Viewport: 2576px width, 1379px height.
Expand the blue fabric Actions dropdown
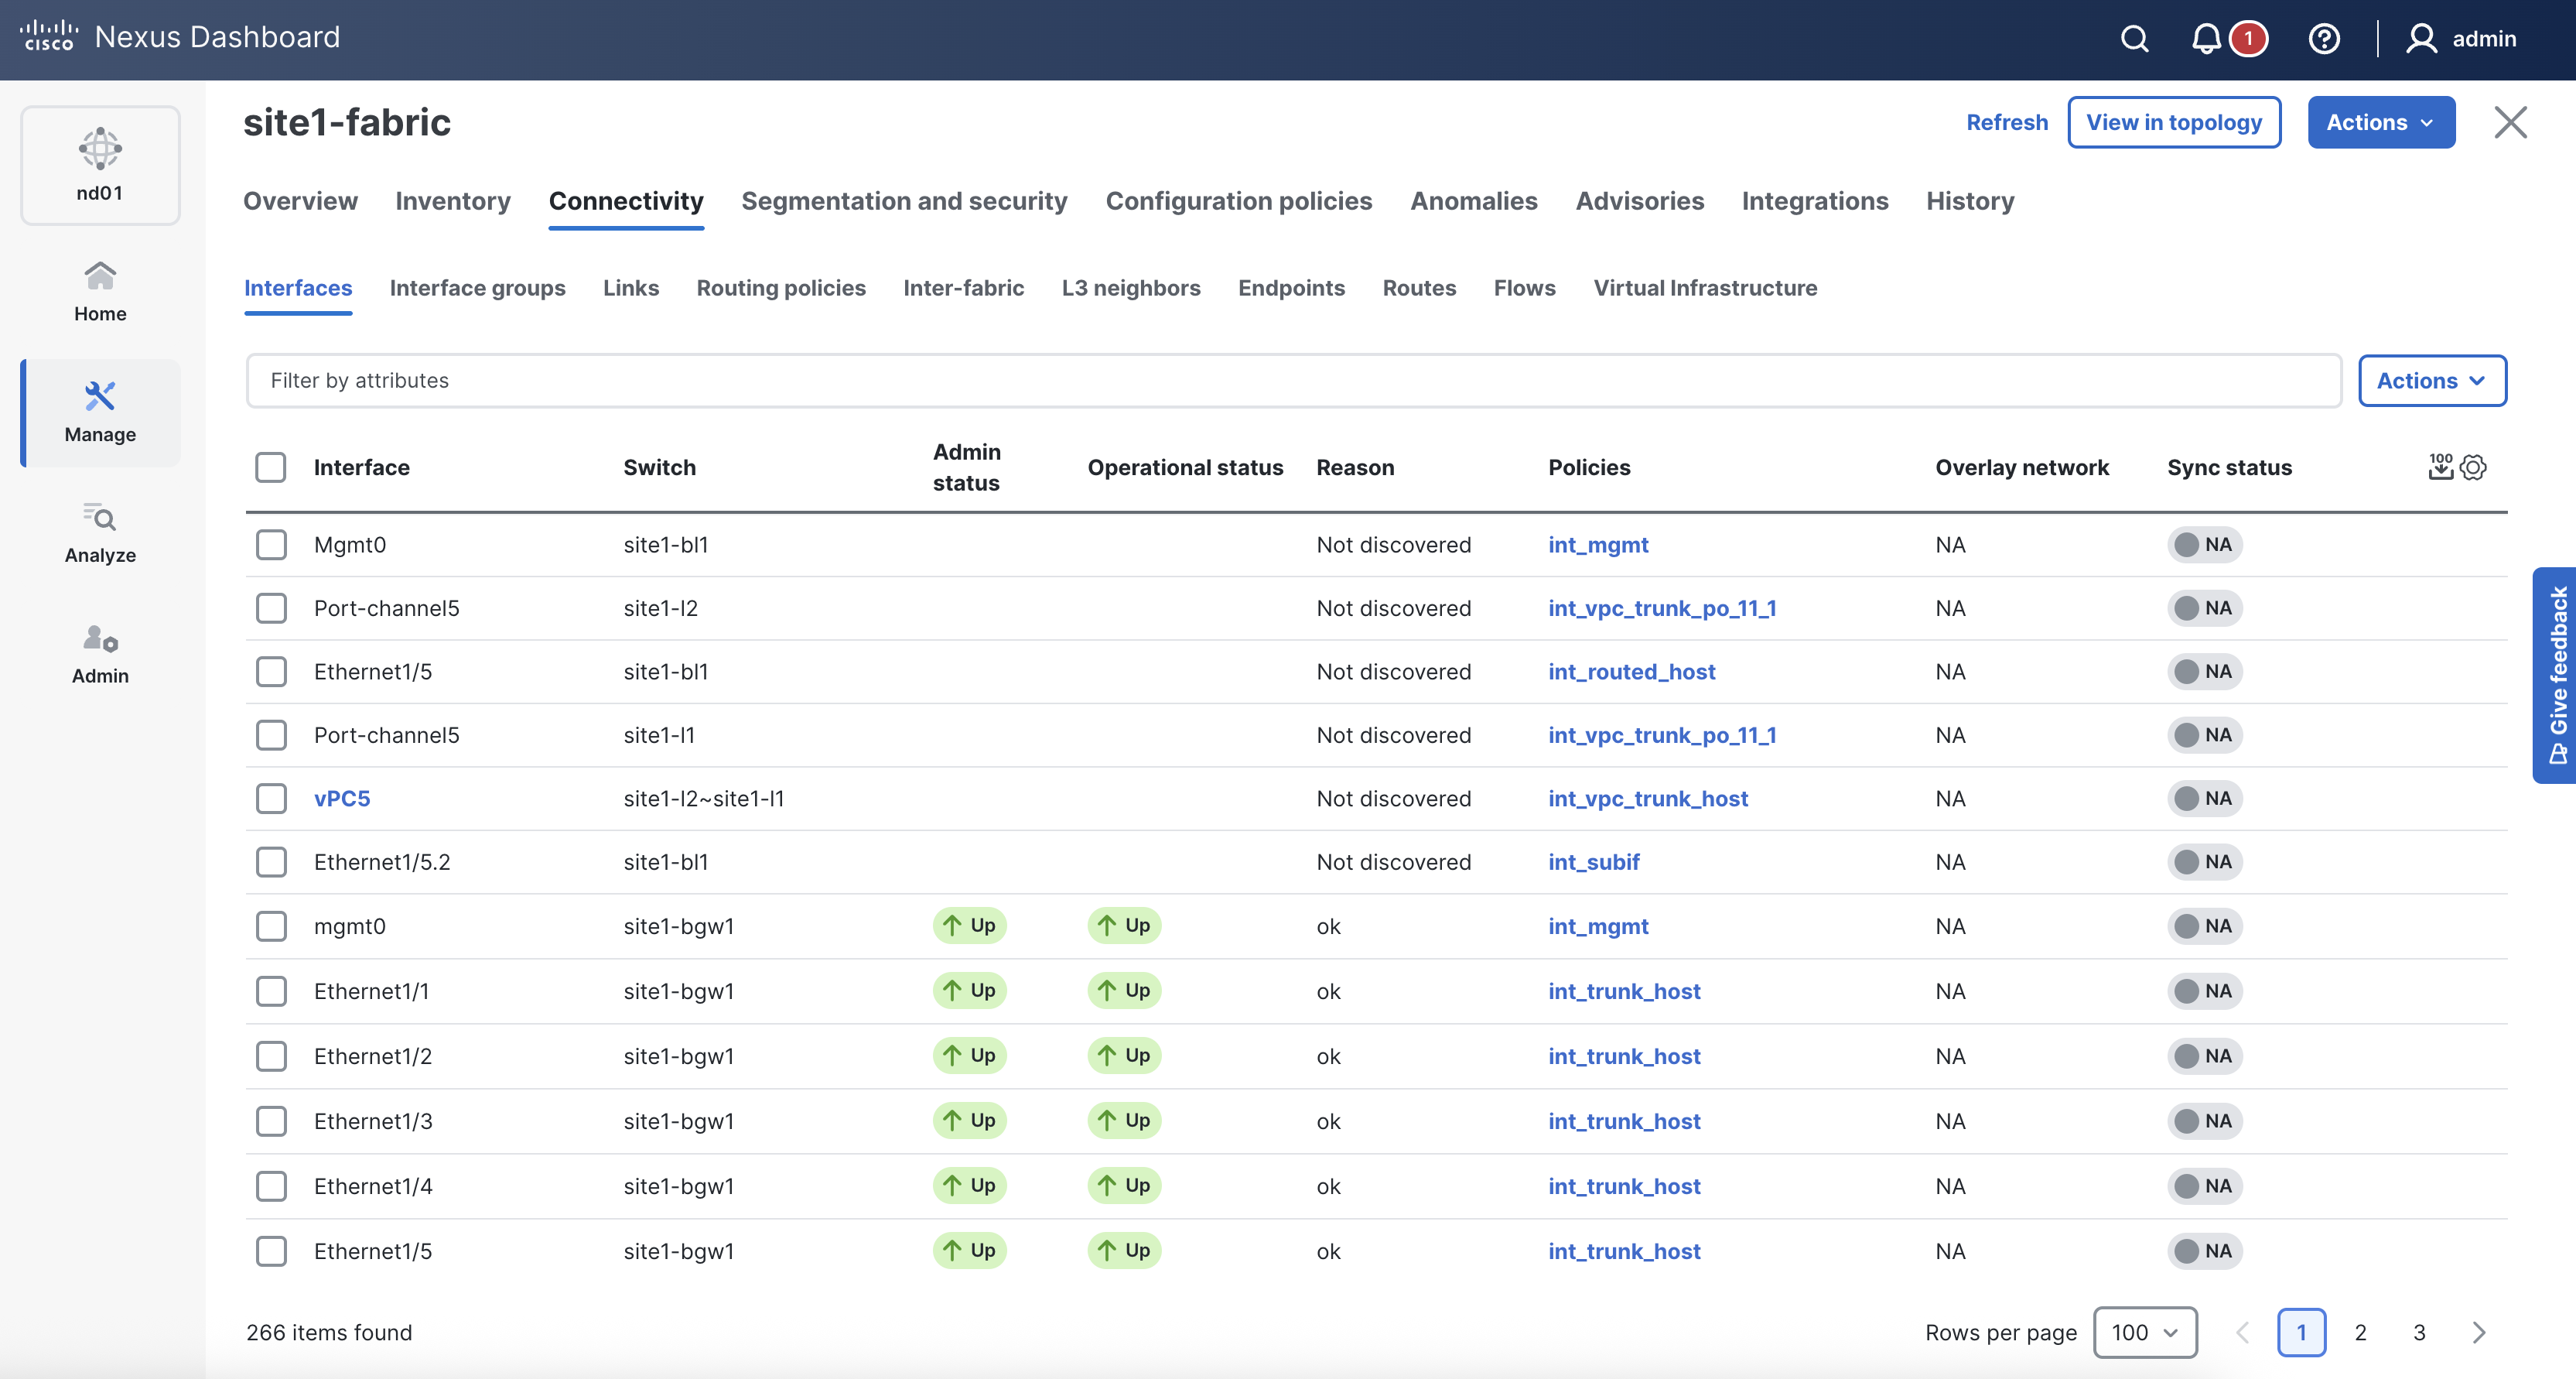(x=2380, y=122)
